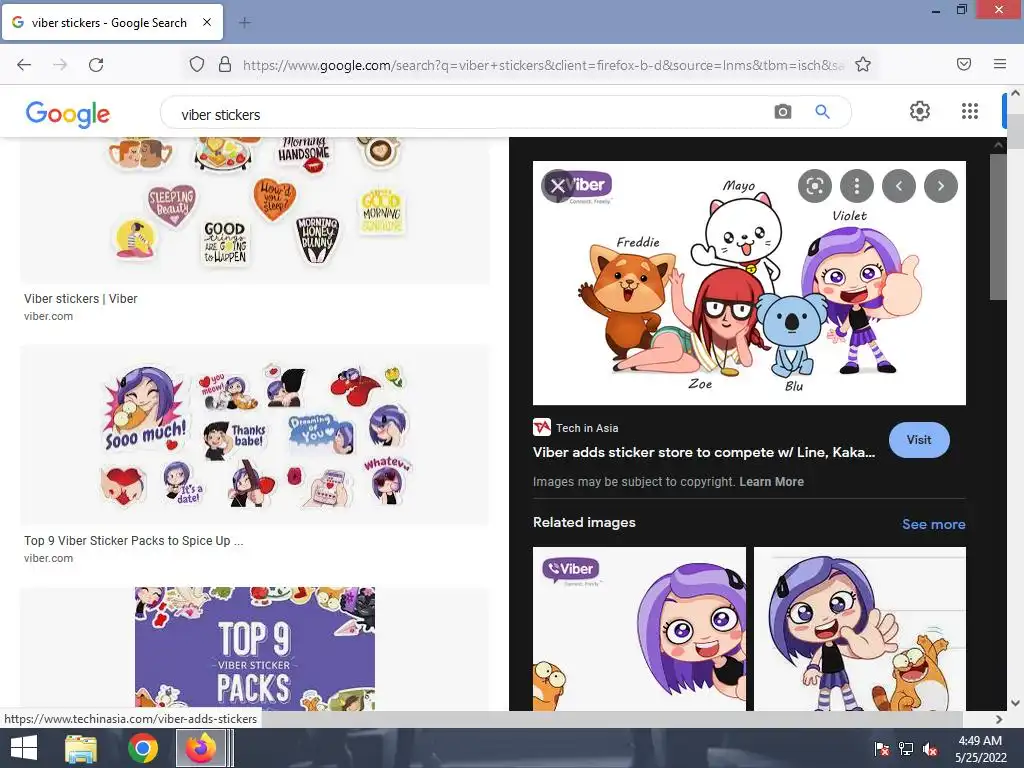The image size is (1024, 768).
Task: Open the large Viber characters preview image
Action: tap(749, 283)
